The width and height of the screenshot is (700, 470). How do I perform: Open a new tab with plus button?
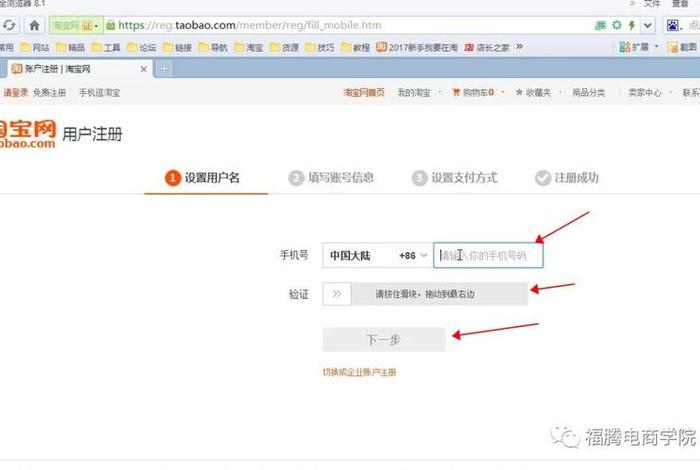(x=164, y=69)
